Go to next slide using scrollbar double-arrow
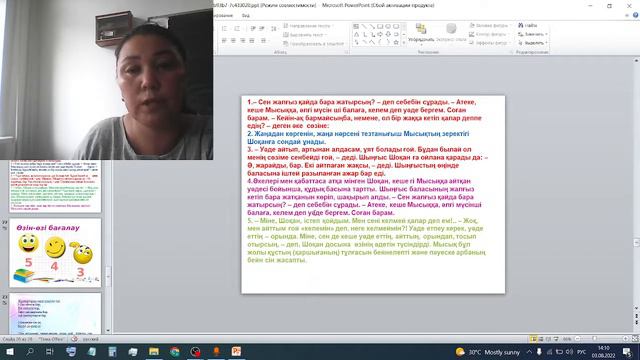 (x=636, y=322)
